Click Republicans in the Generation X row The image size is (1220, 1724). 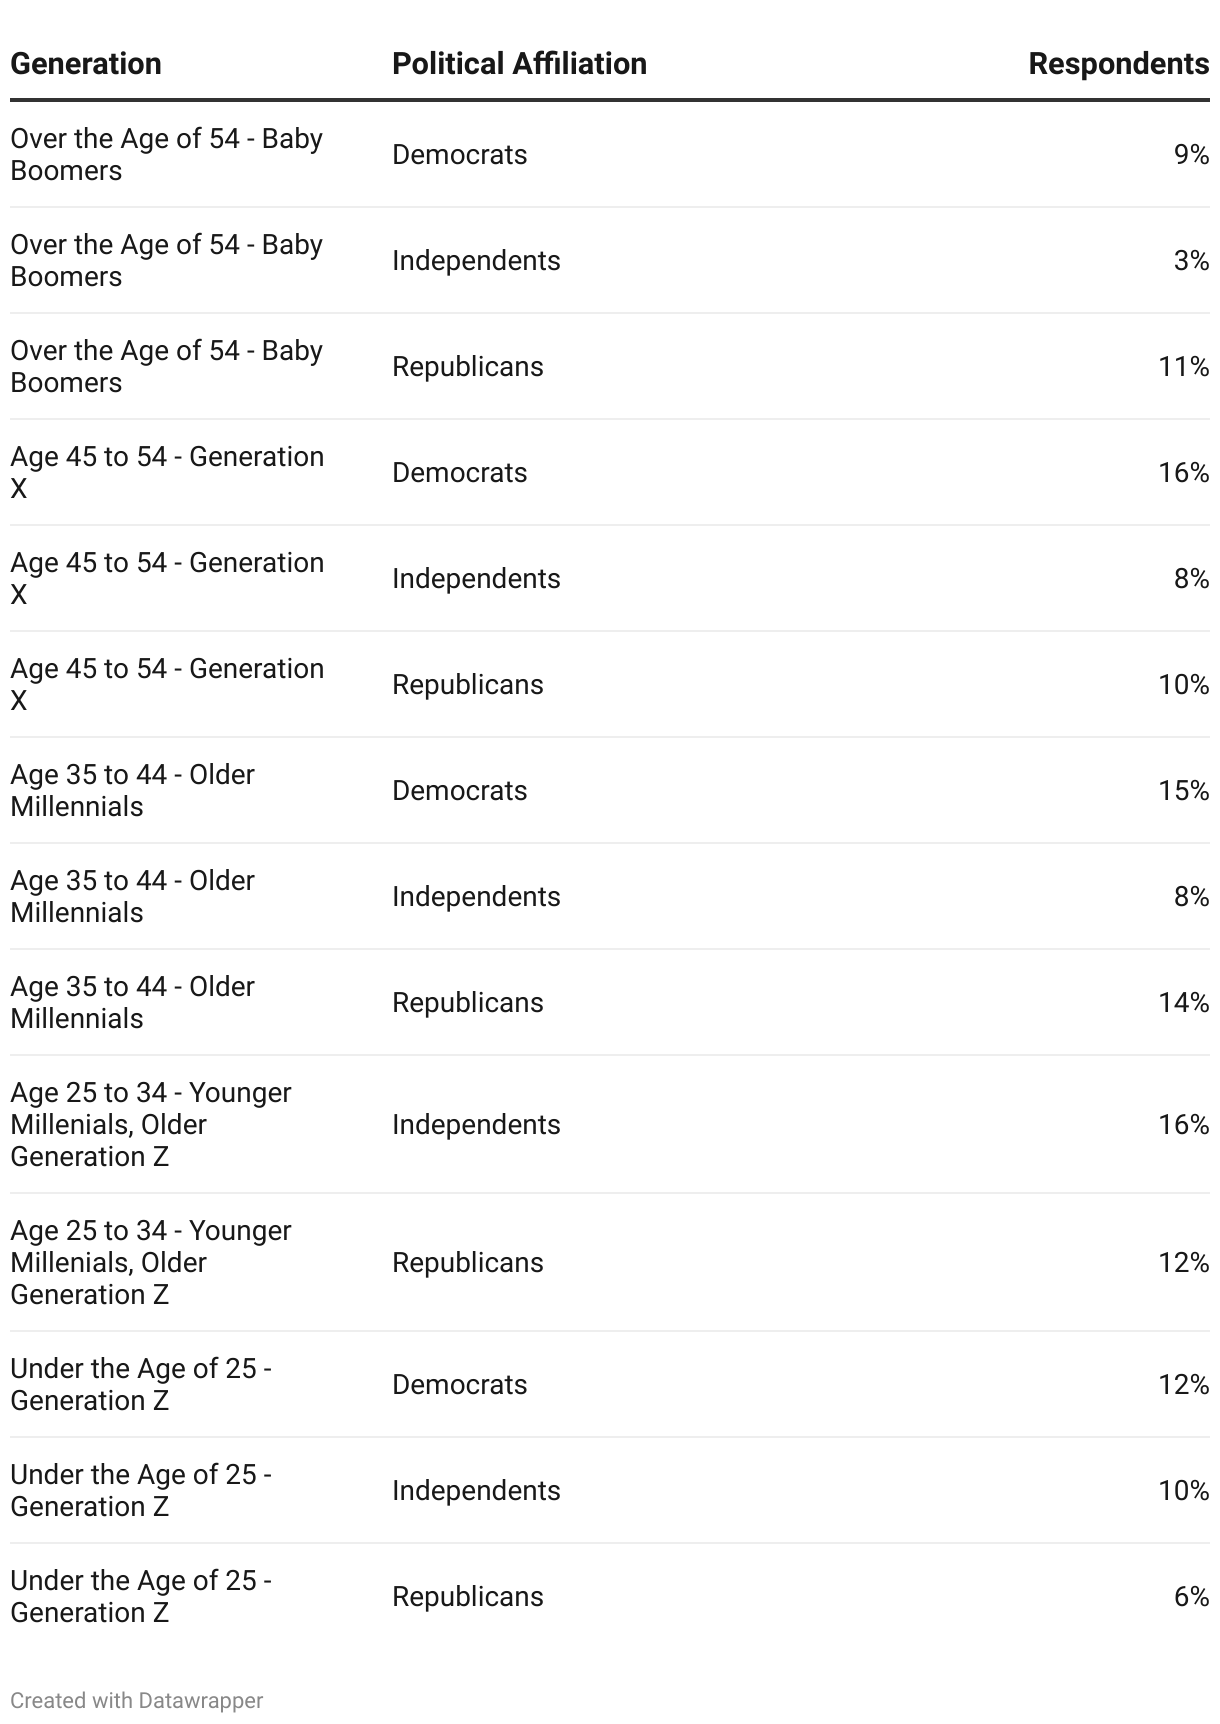coord(467,685)
